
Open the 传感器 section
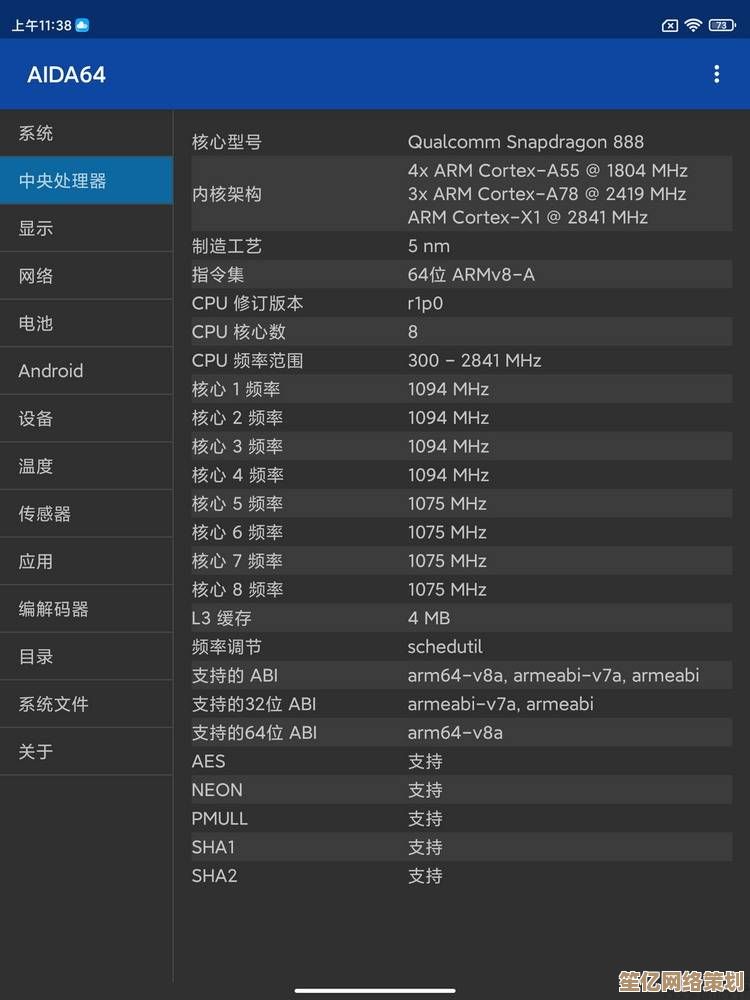click(86, 513)
